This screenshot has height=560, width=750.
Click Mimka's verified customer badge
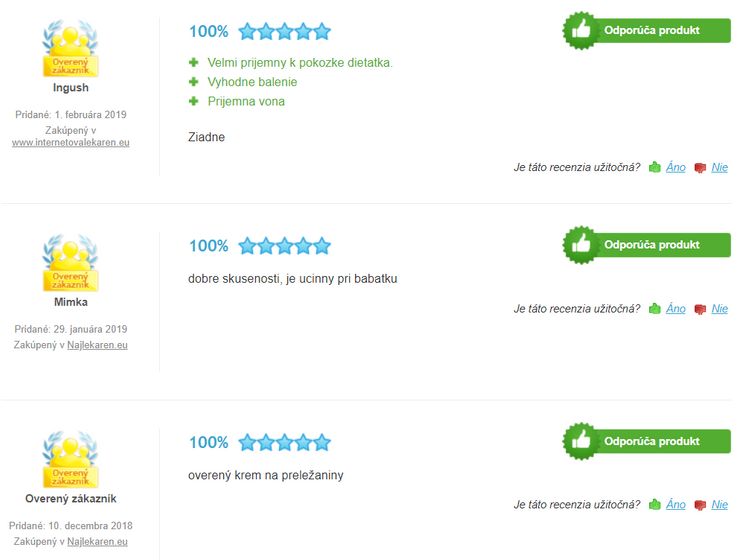[70, 263]
